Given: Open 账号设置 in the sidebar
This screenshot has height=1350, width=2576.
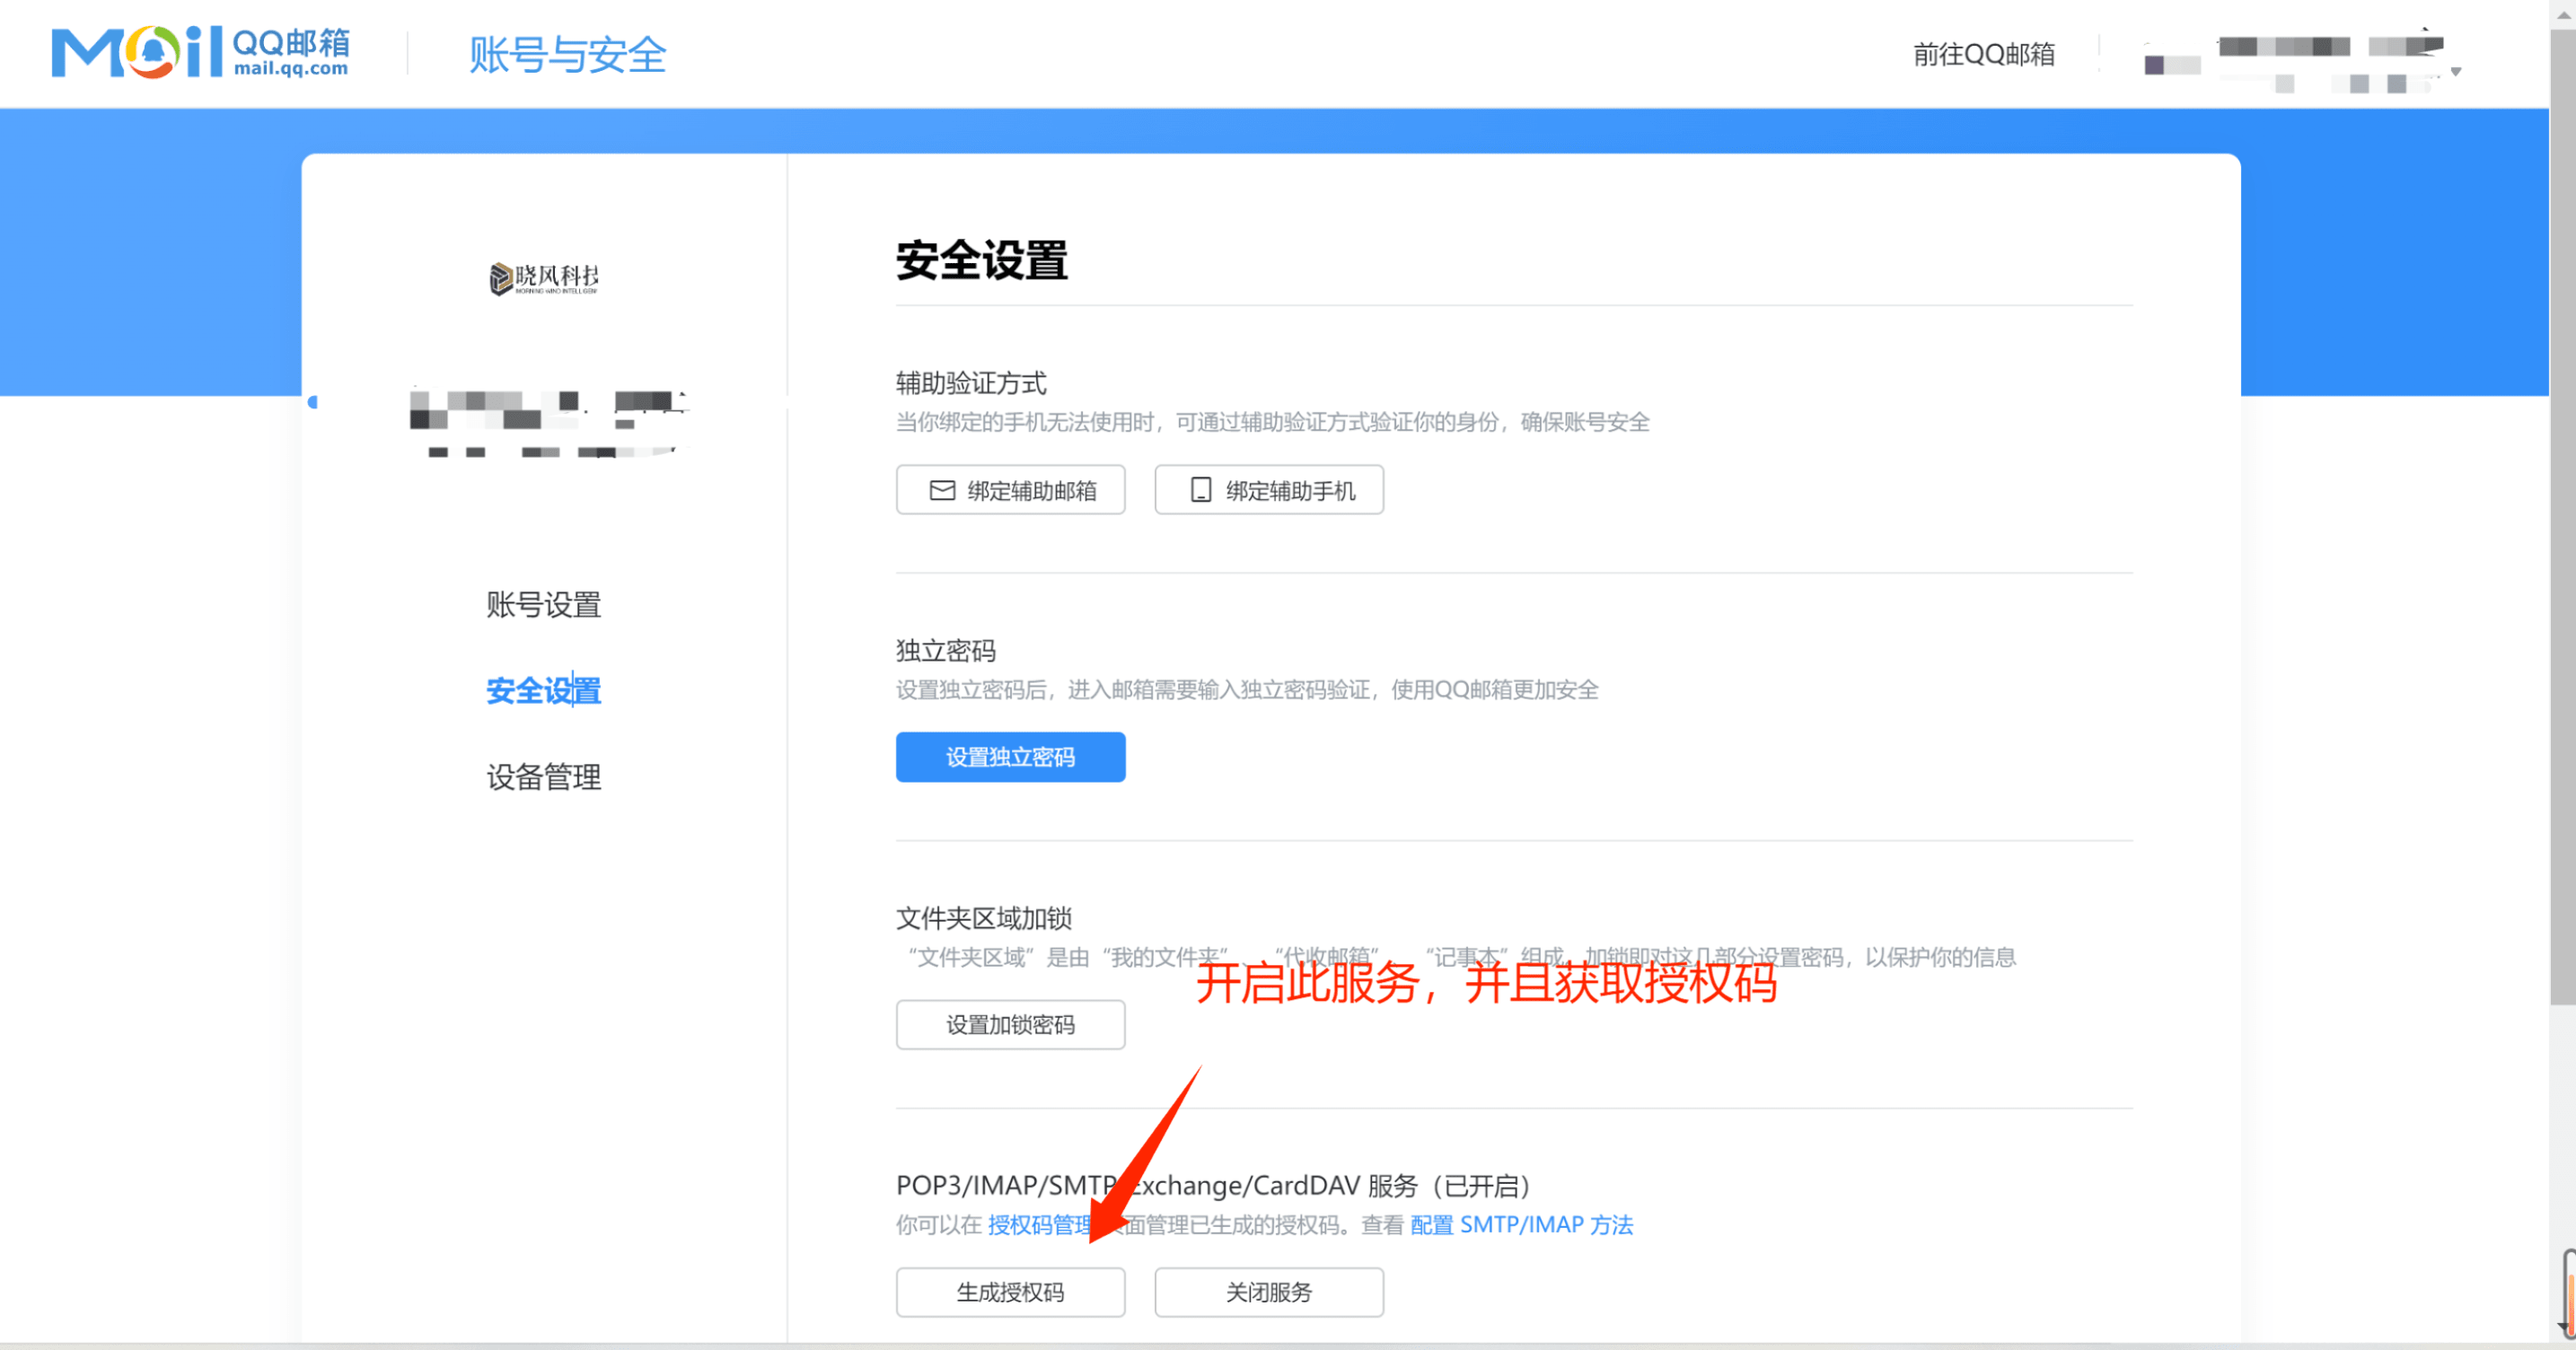Looking at the screenshot, I should [543, 604].
